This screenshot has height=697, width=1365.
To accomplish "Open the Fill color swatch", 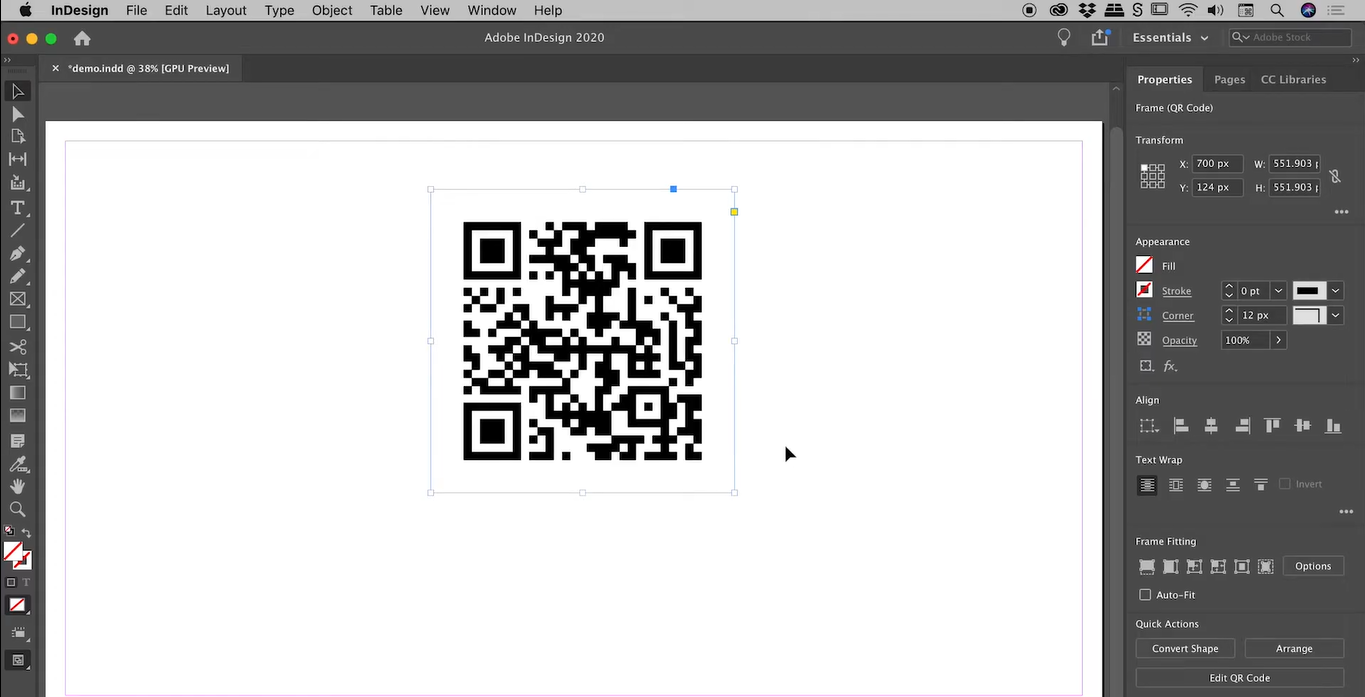I will tap(1144, 265).
